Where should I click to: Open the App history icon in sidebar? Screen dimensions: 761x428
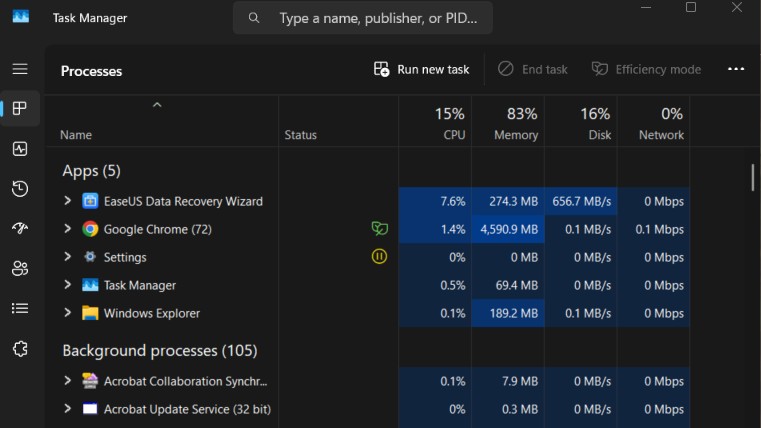[x=20, y=189]
